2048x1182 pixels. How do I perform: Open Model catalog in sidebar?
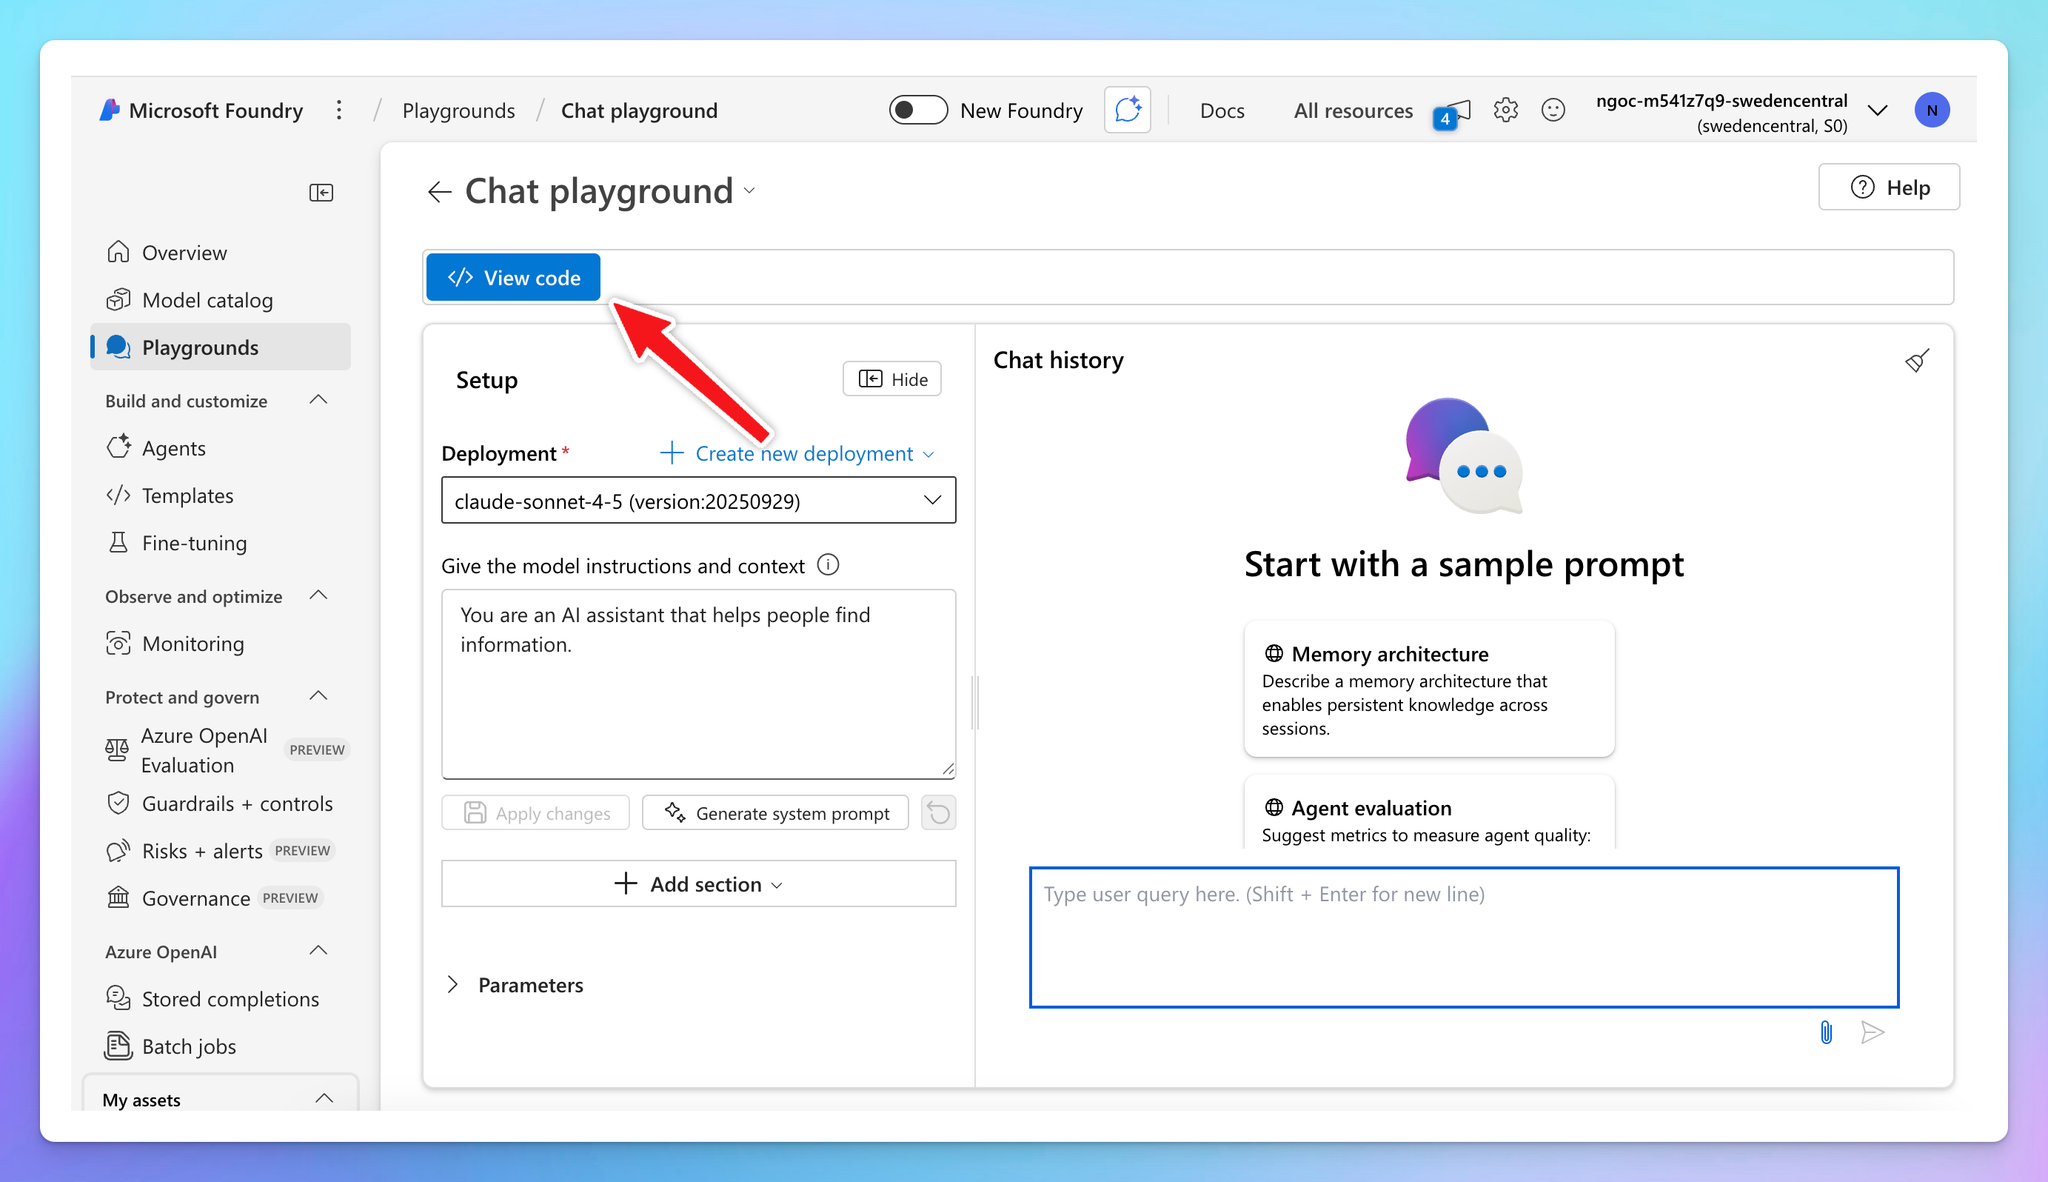(x=207, y=300)
